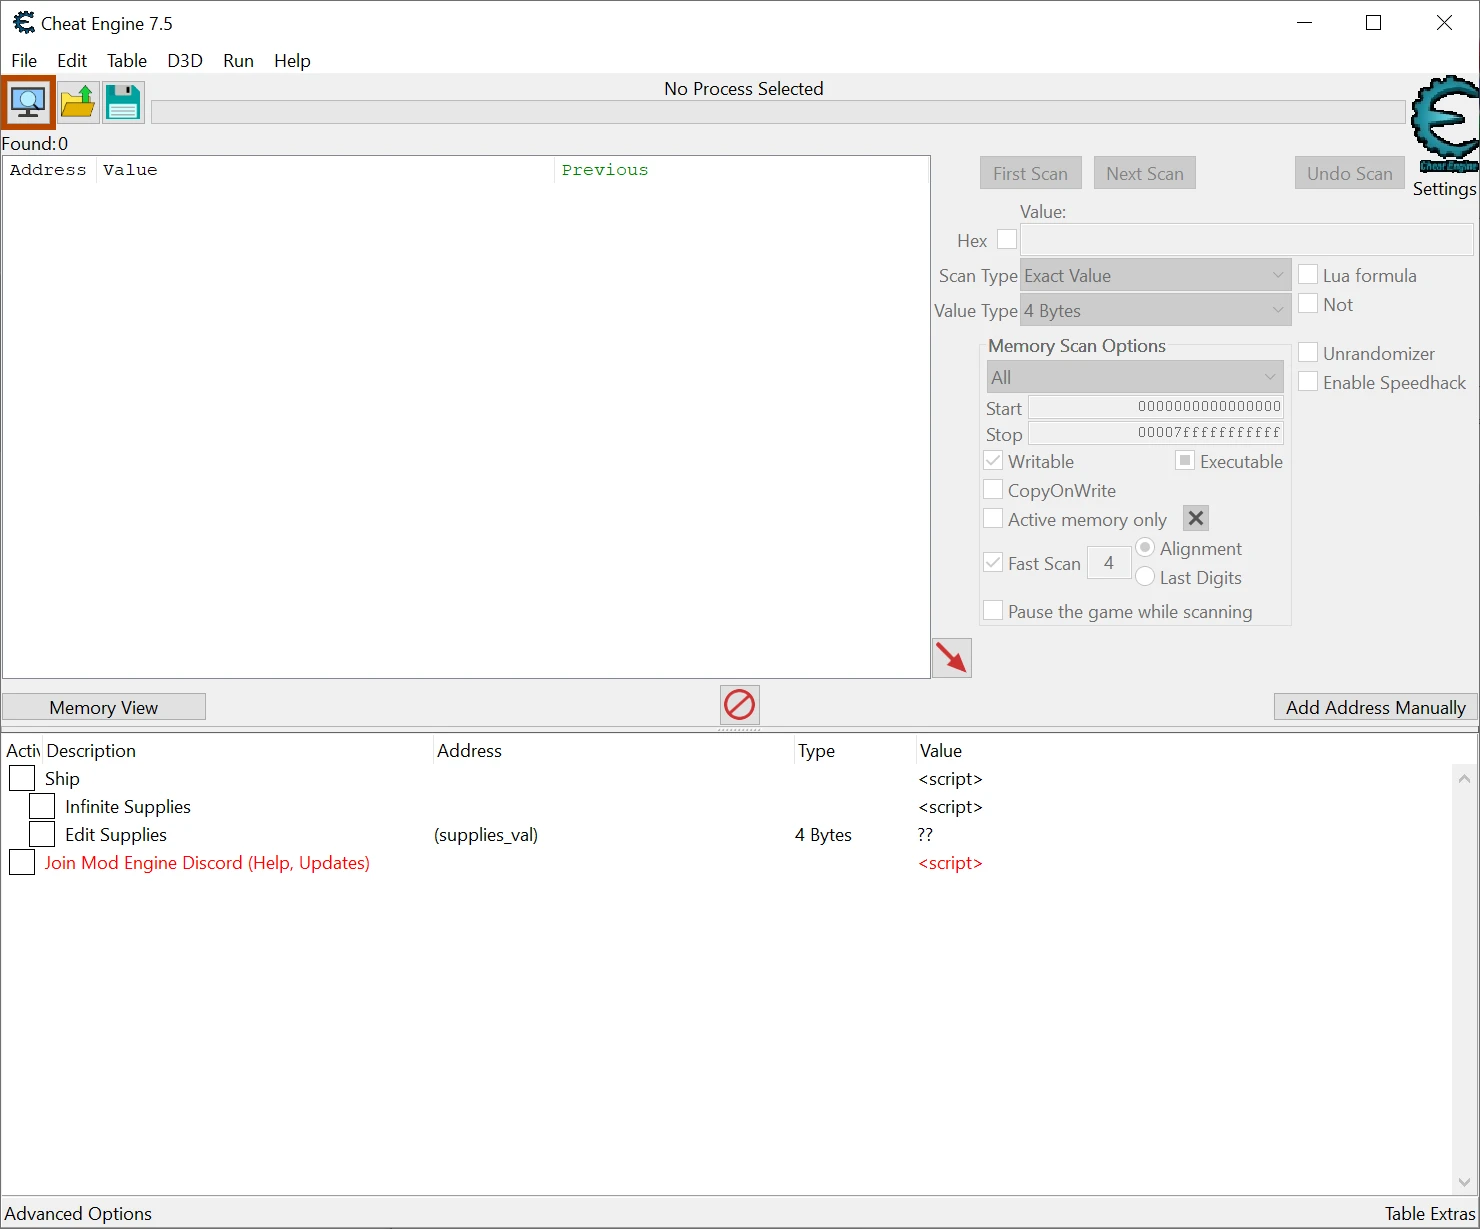Enable Active memory only

993,518
